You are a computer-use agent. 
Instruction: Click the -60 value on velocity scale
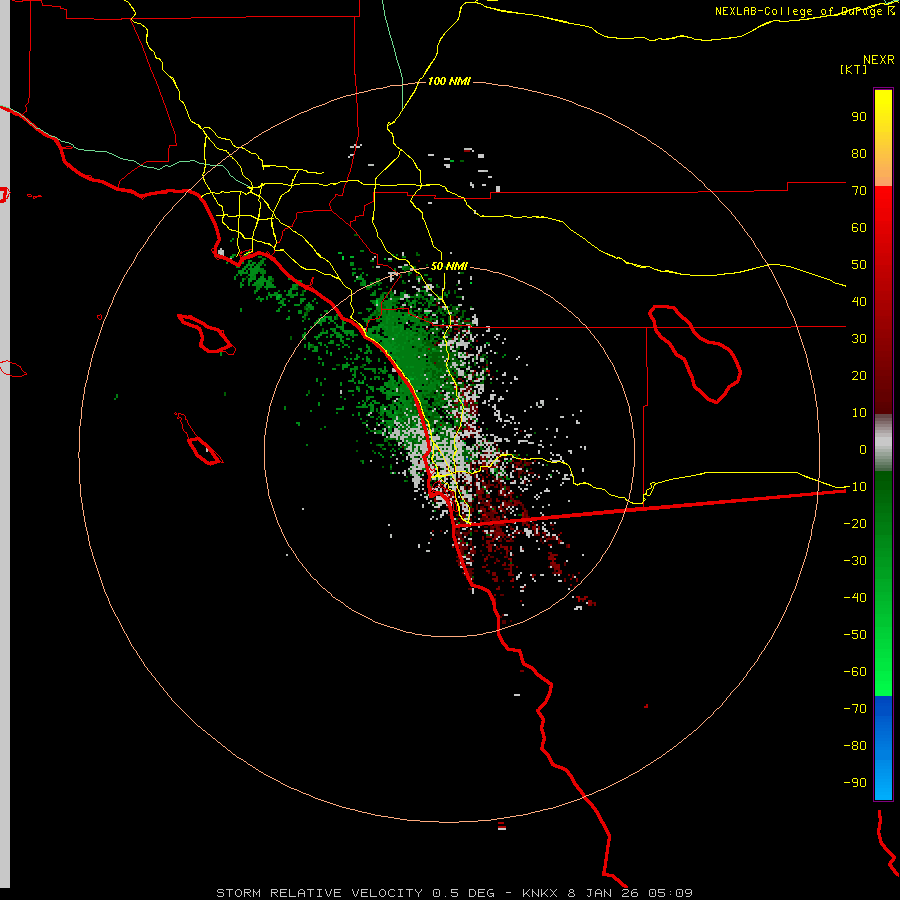click(855, 672)
